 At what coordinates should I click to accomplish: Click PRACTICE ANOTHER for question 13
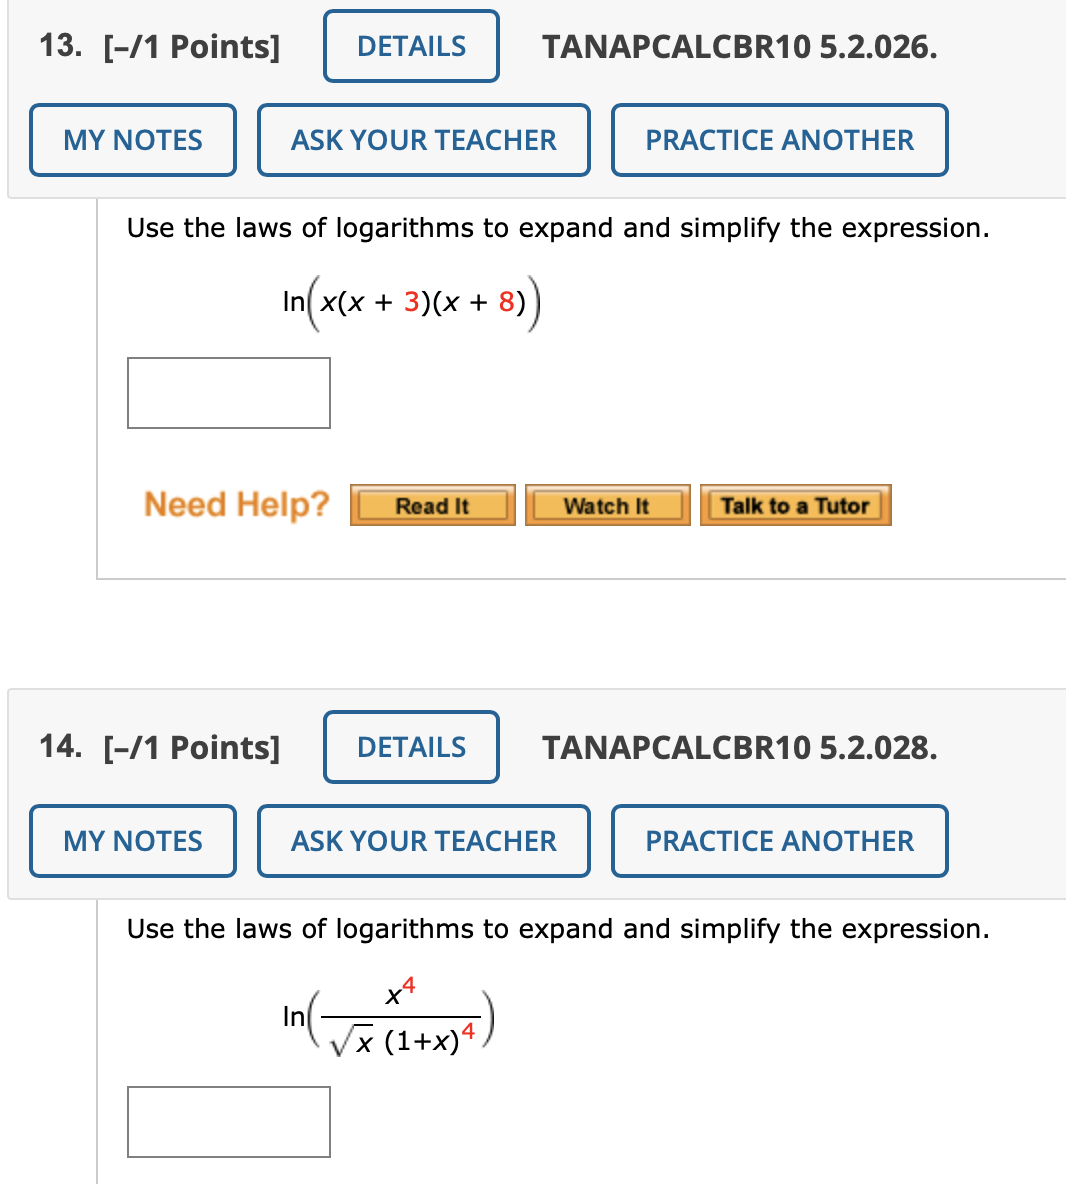[779, 140]
